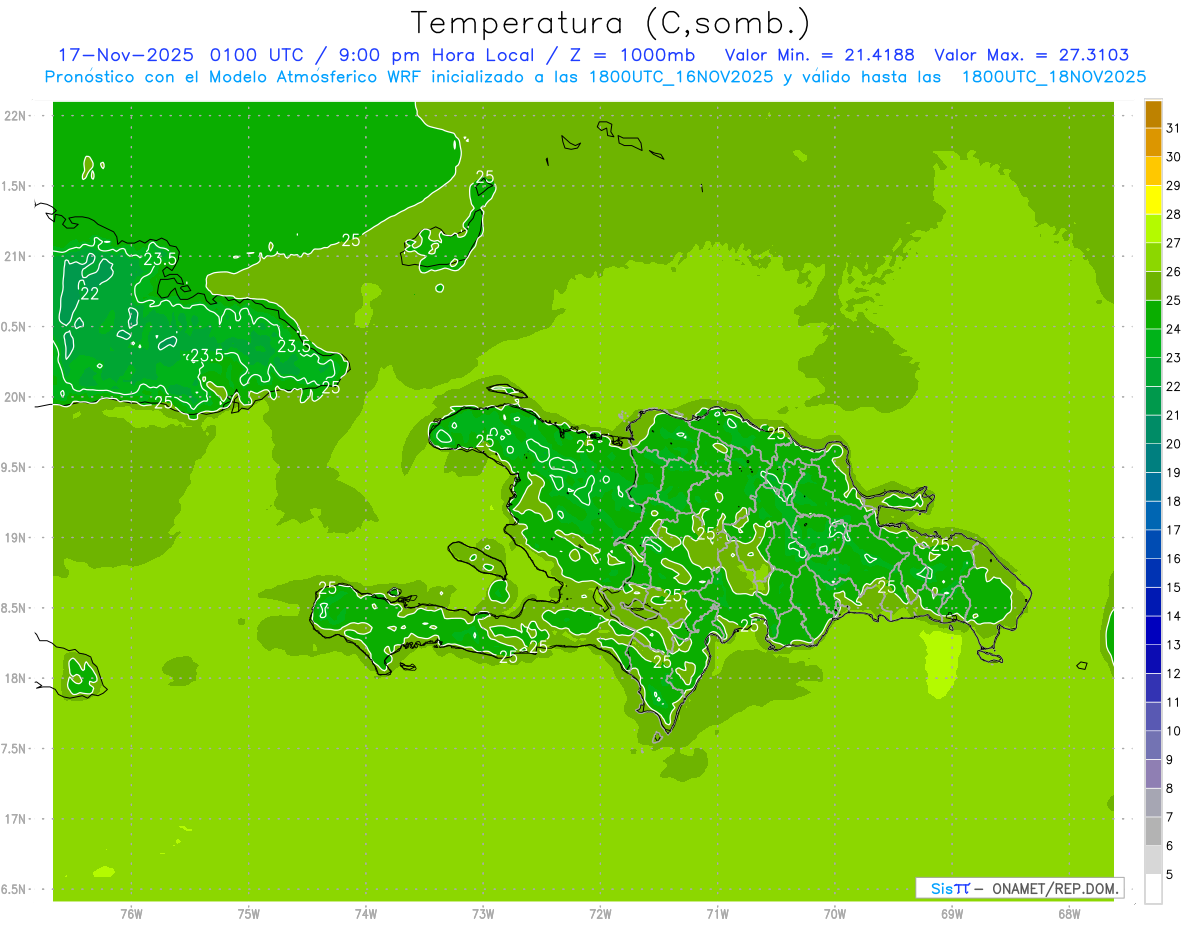Click the 76W longitude axis label
Viewport: 1200px width, 927px height.
click(x=132, y=914)
